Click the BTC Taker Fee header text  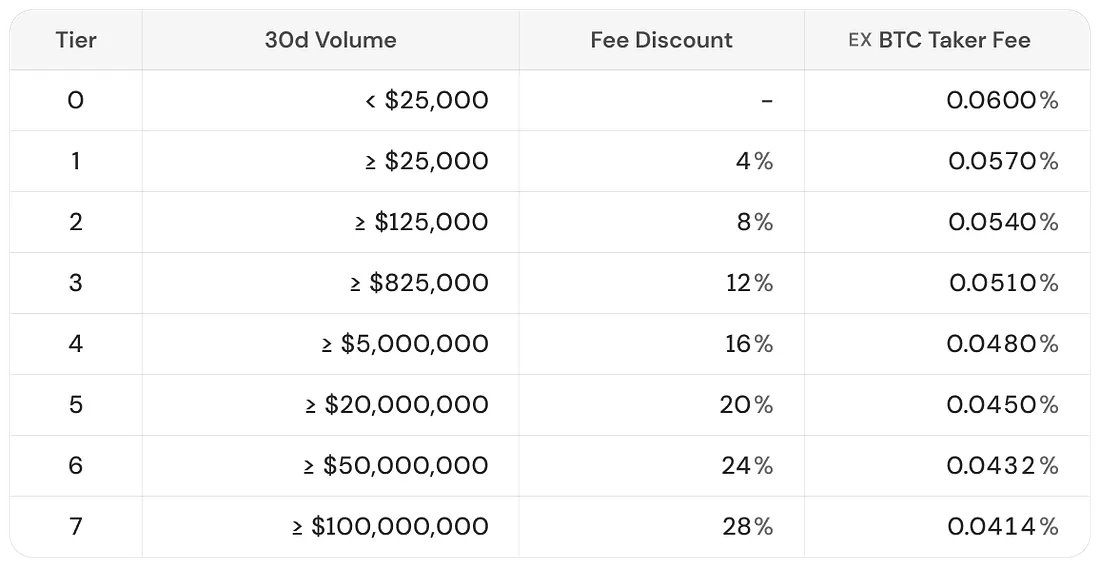954,40
